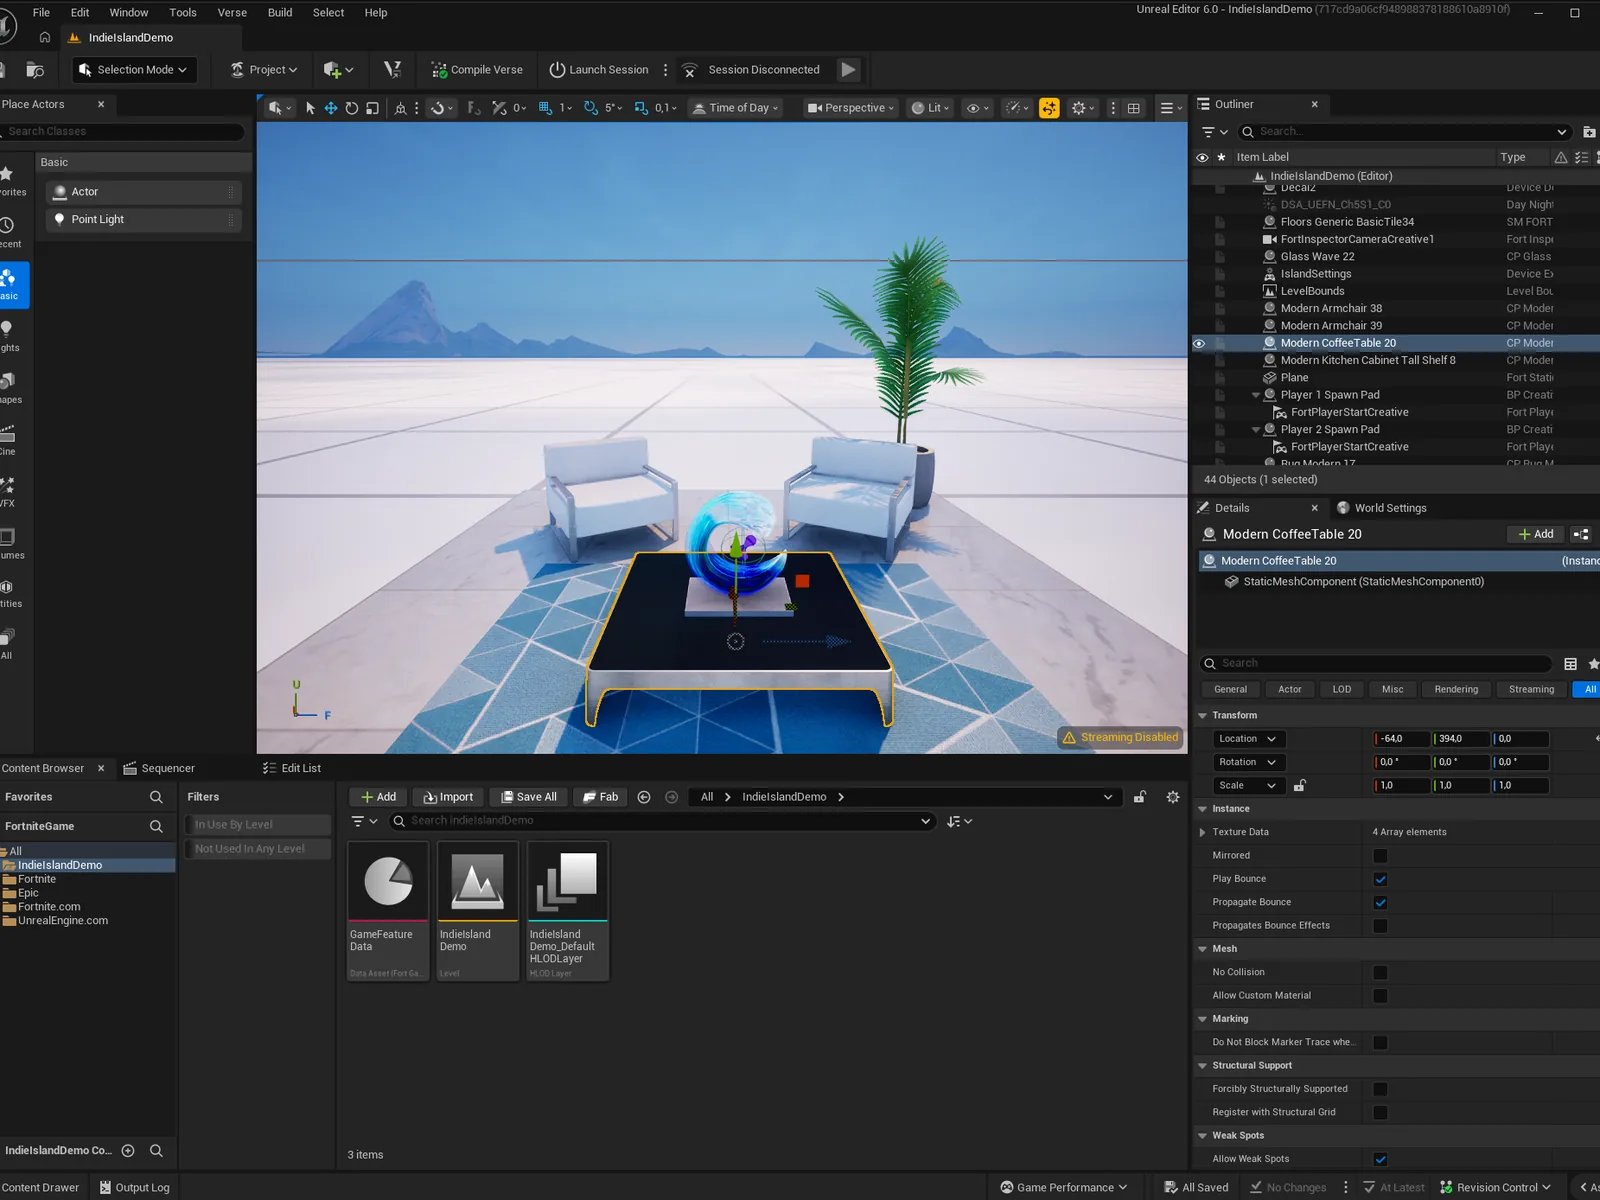Image resolution: width=1600 pixels, height=1200 pixels.
Task: Toggle Content Browser lock icon
Action: tap(1140, 797)
